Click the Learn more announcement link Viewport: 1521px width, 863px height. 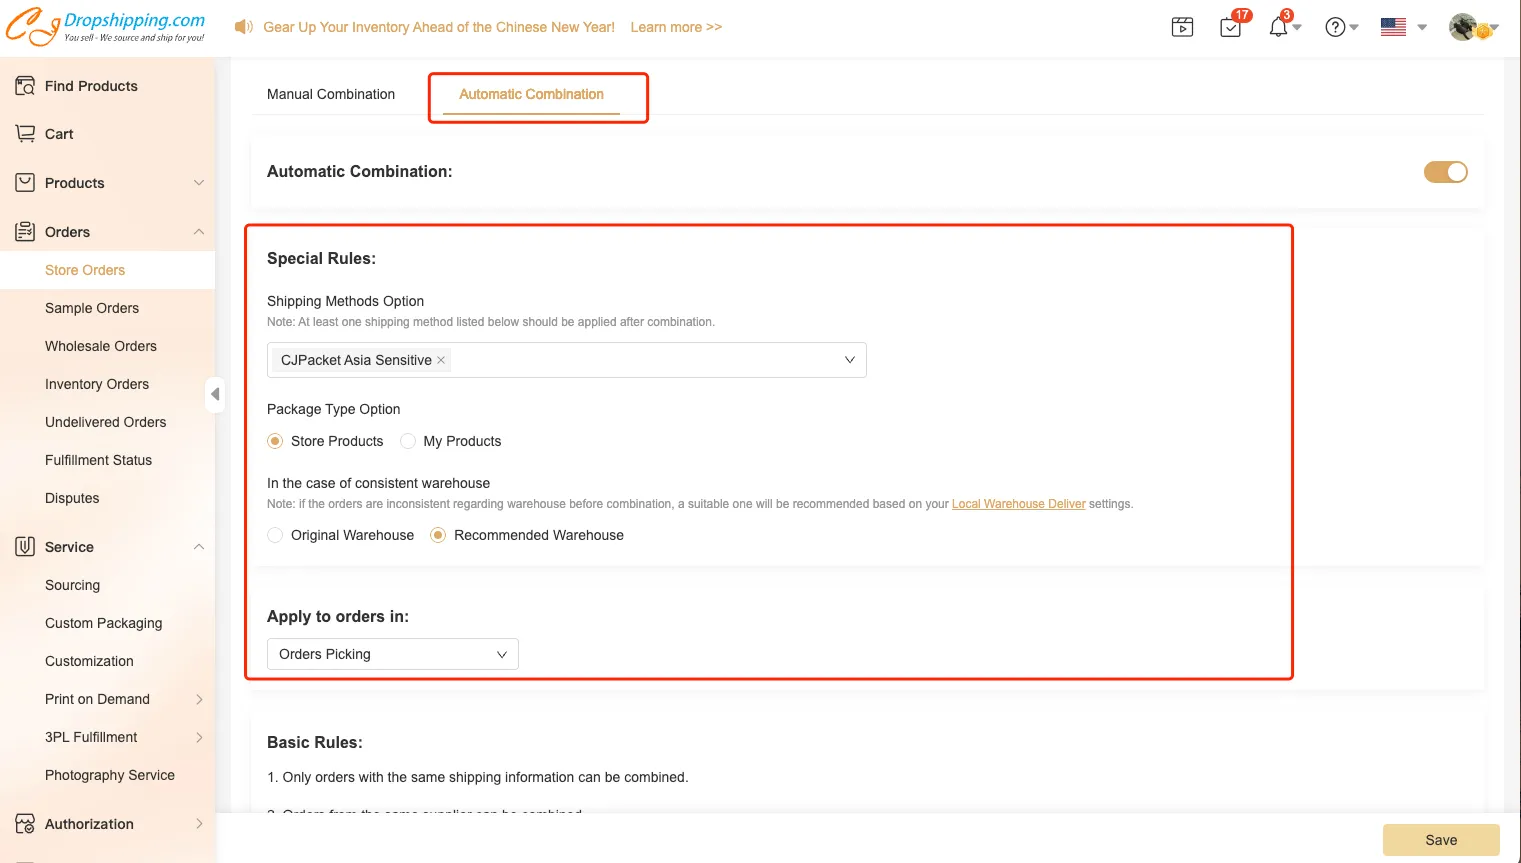[x=675, y=27]
